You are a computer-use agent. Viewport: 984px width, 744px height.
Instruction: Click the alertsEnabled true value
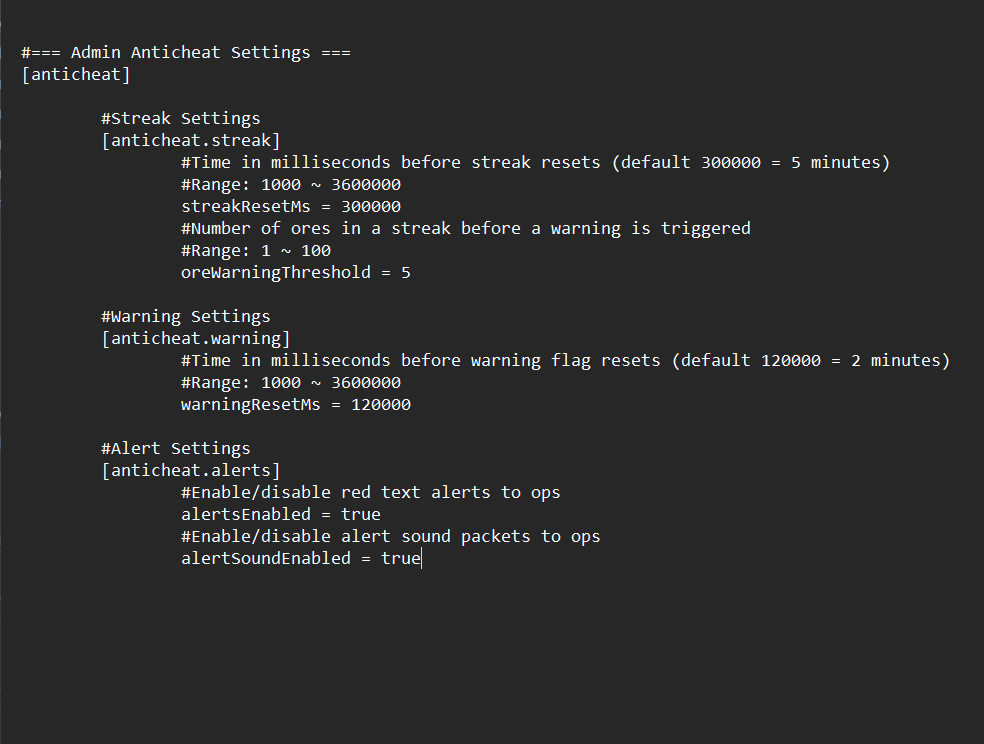click(x=361, y=514)
